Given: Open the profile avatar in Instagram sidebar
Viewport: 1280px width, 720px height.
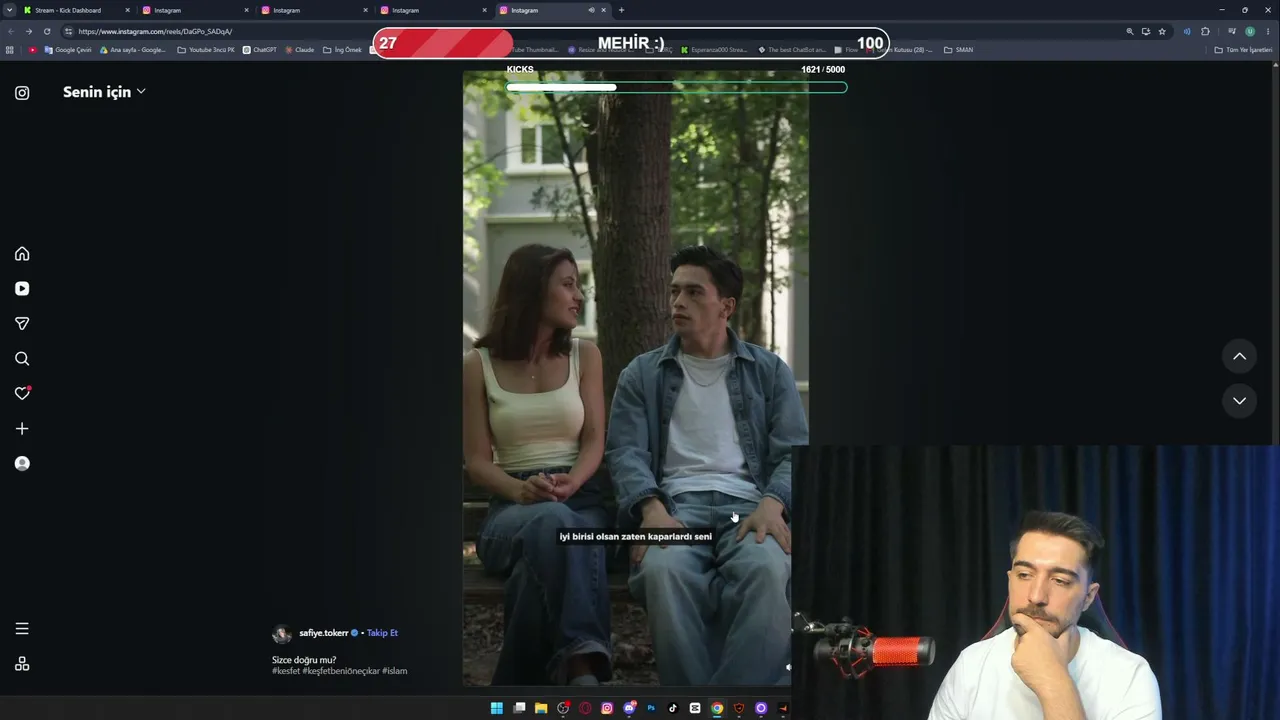Looking at the screenshot, I should pyautogui.click(x=22, y=464).
